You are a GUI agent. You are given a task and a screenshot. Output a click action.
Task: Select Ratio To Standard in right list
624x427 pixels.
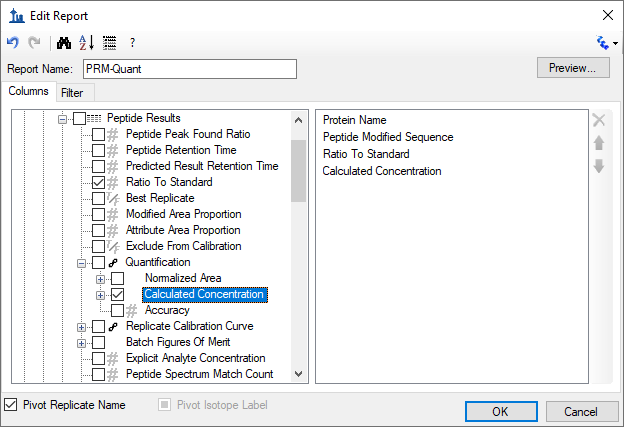[366, 154]
